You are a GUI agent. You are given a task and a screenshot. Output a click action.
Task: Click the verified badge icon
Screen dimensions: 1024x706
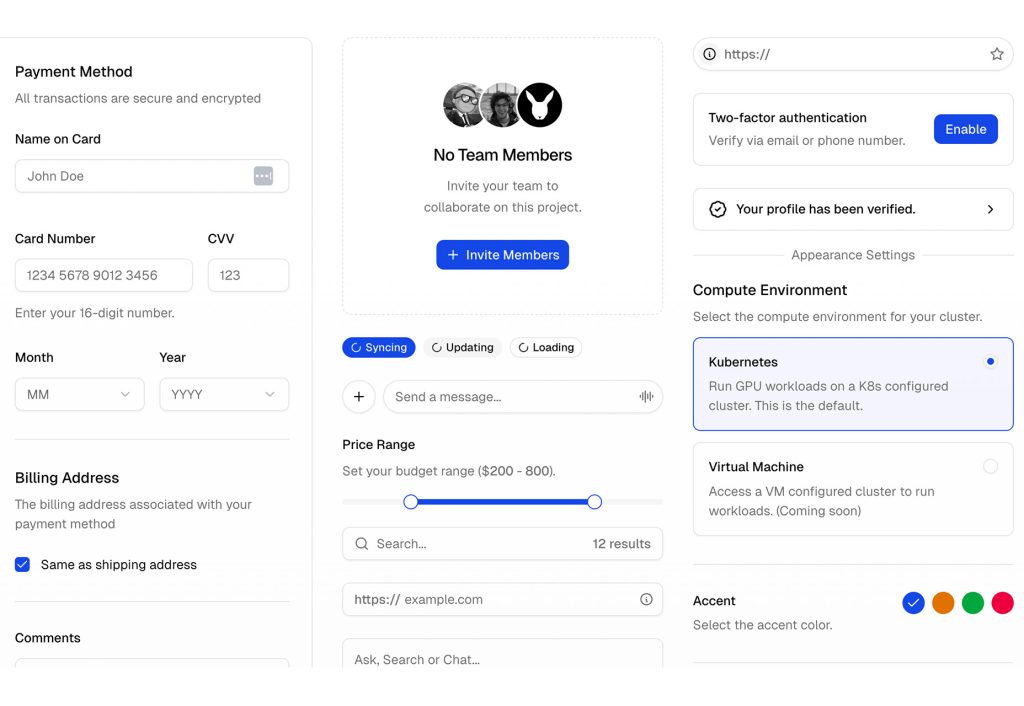tap(717, 209)
